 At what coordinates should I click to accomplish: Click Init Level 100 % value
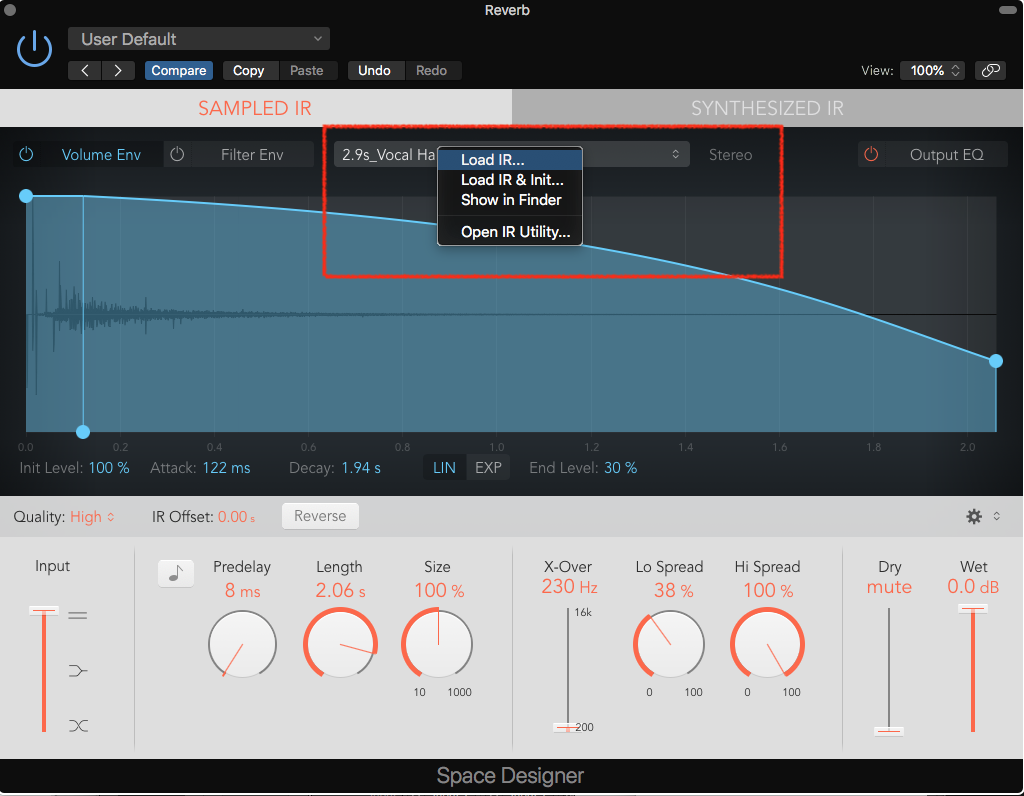(109, 468)
